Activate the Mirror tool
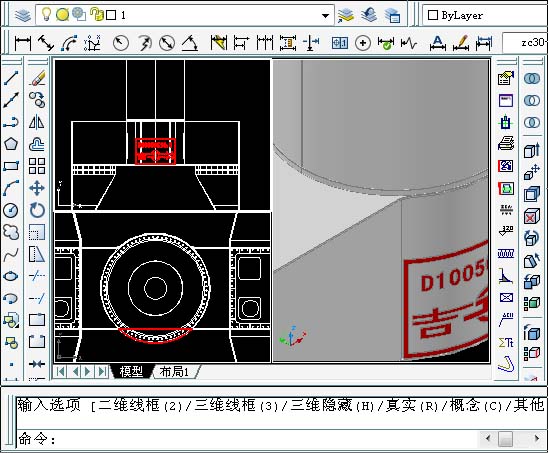The height and width of the screenshot is (453, 548). [37, 122]
